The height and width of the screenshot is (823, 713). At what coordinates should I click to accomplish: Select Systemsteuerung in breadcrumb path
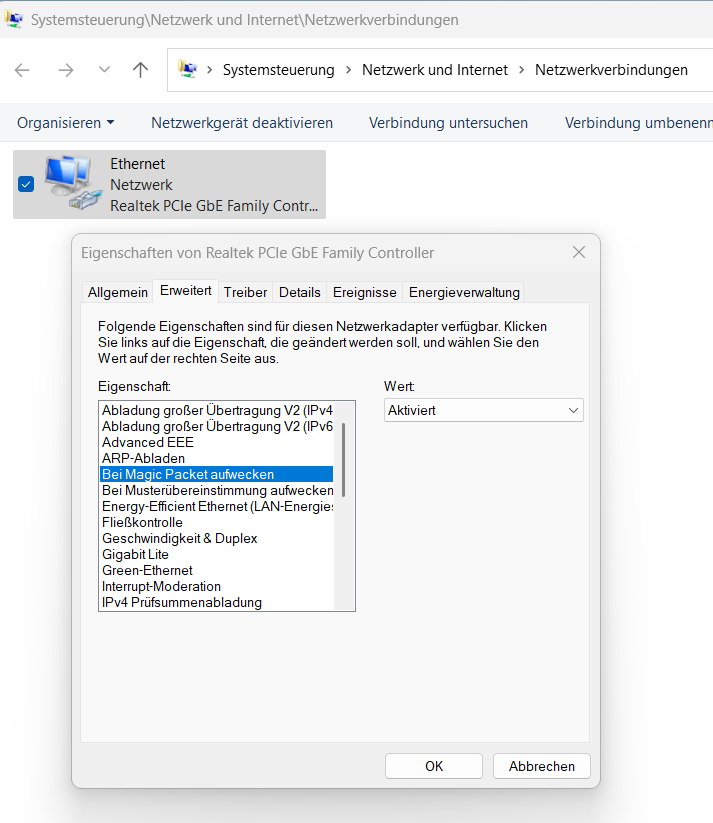(x=278, y=70)
